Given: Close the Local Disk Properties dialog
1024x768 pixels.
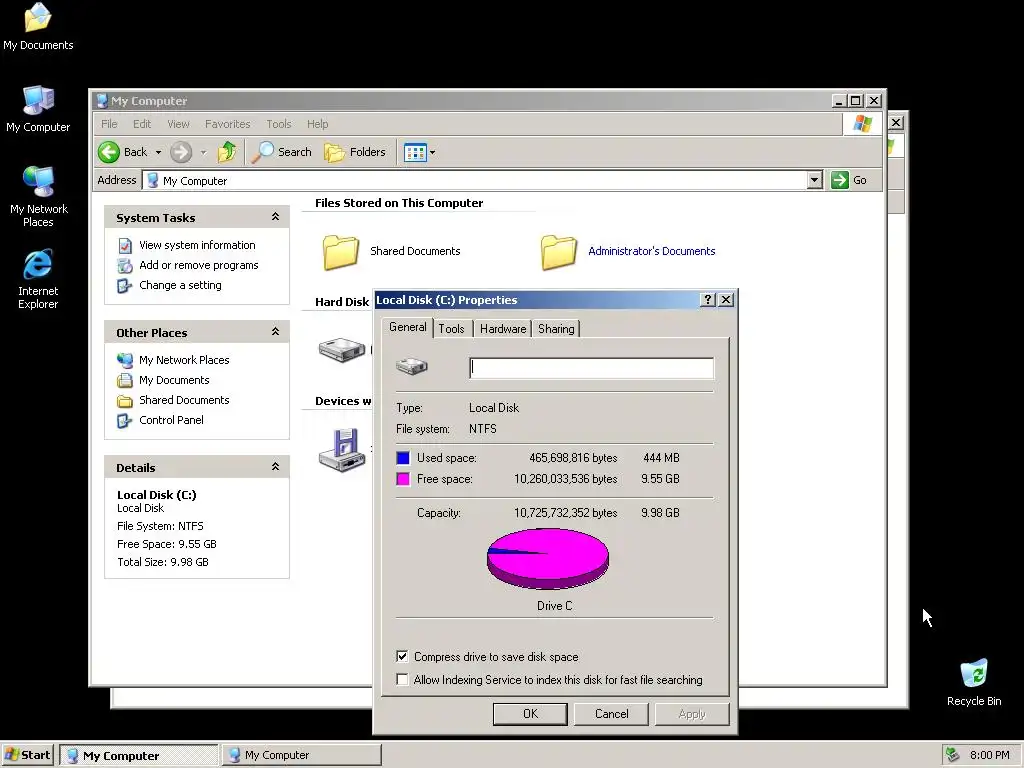Looking at the screenshot, I should coord(726,300).
